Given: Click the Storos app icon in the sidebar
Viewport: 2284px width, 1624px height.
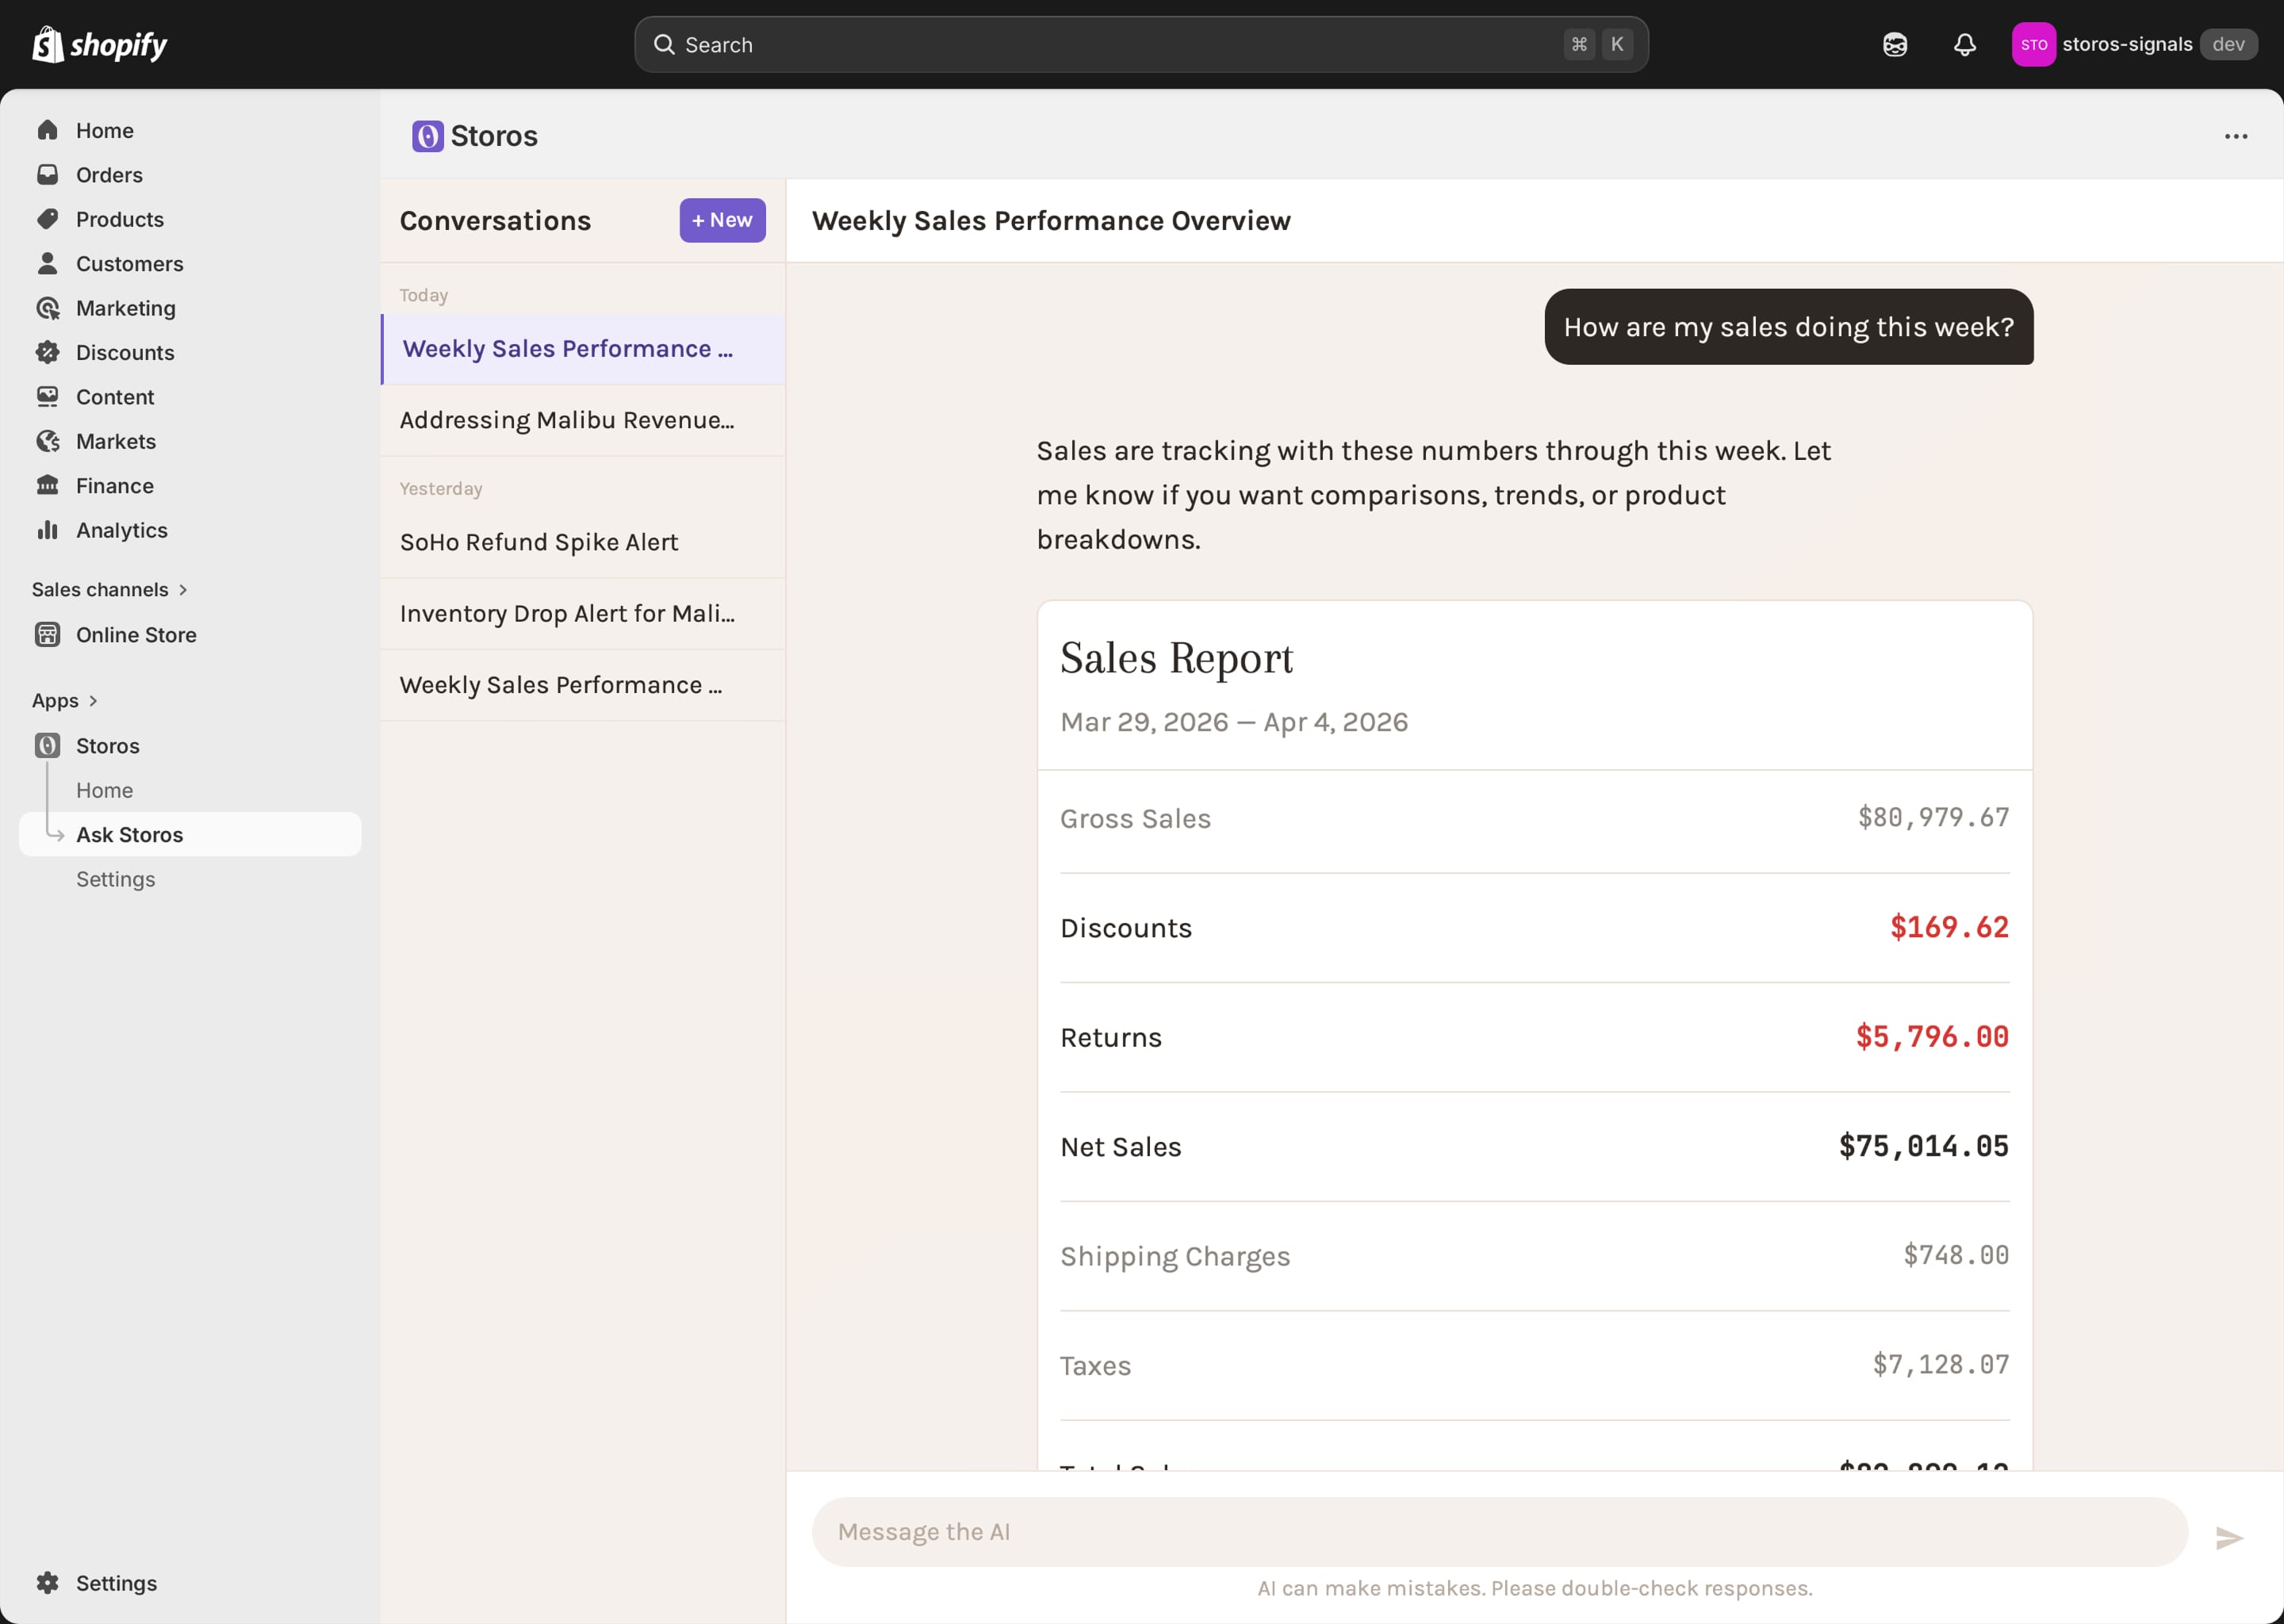Looking at the screenshot, I should point(48,745).
